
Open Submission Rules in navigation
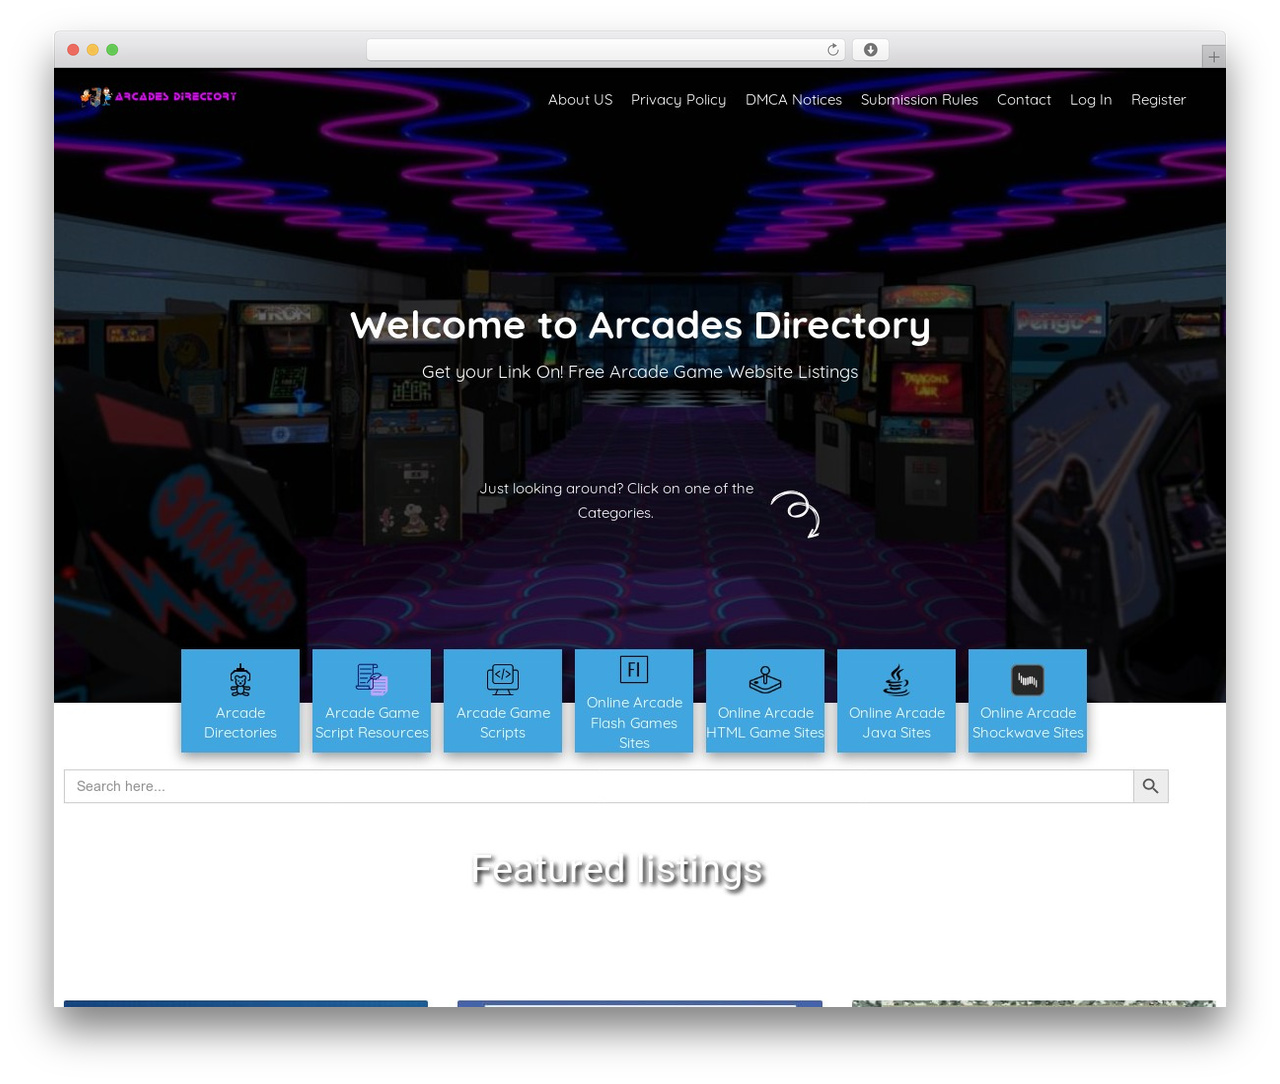point(919,100)
